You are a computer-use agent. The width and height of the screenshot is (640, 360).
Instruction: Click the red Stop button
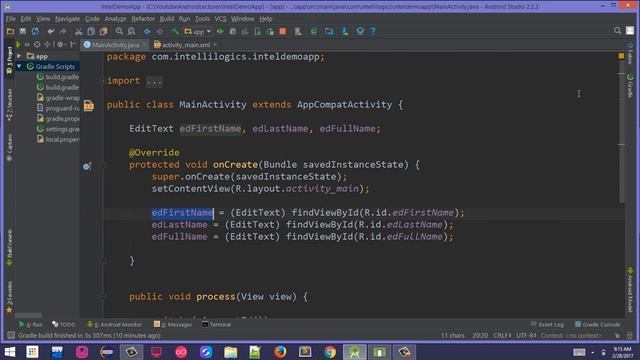[x=282, y=31]
